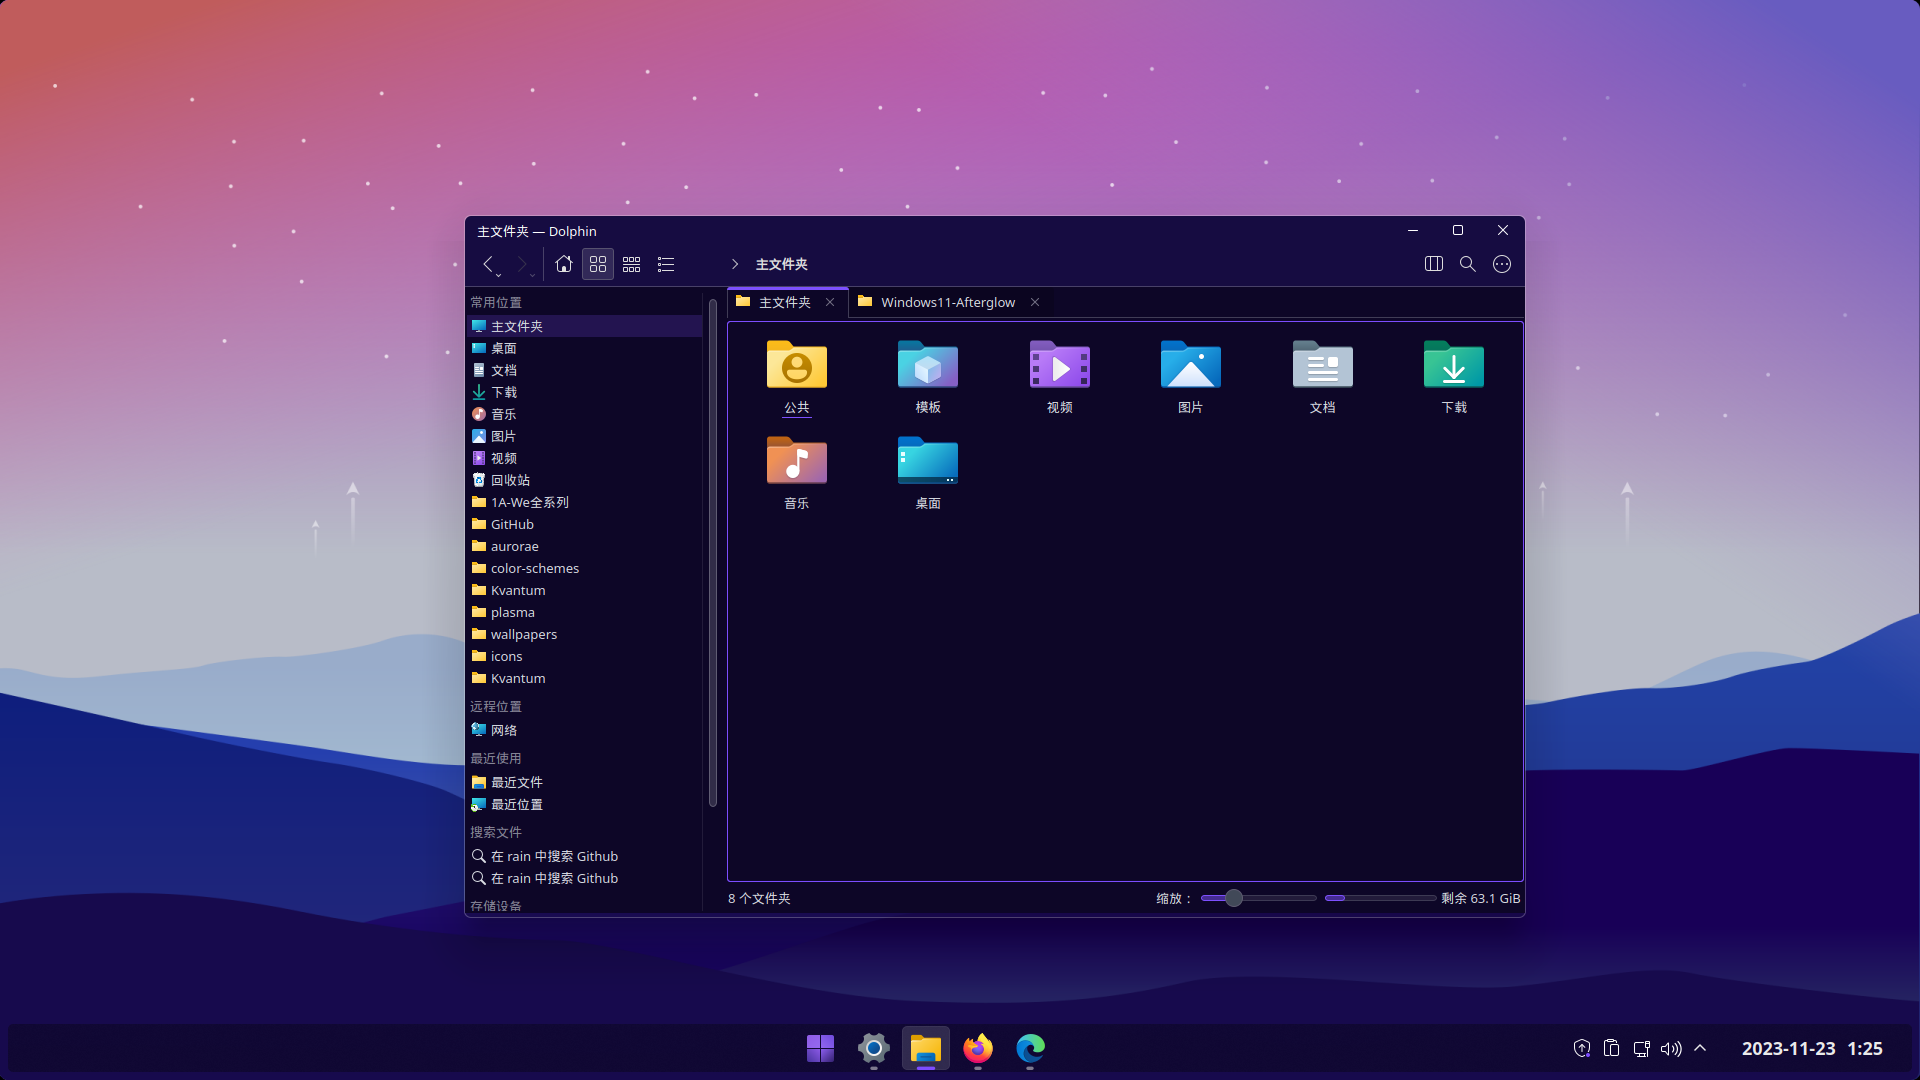The width and height of the screenshot is (1920, 1080).
Task: Go forward using the forward arrow
Action: click(521, 264)
